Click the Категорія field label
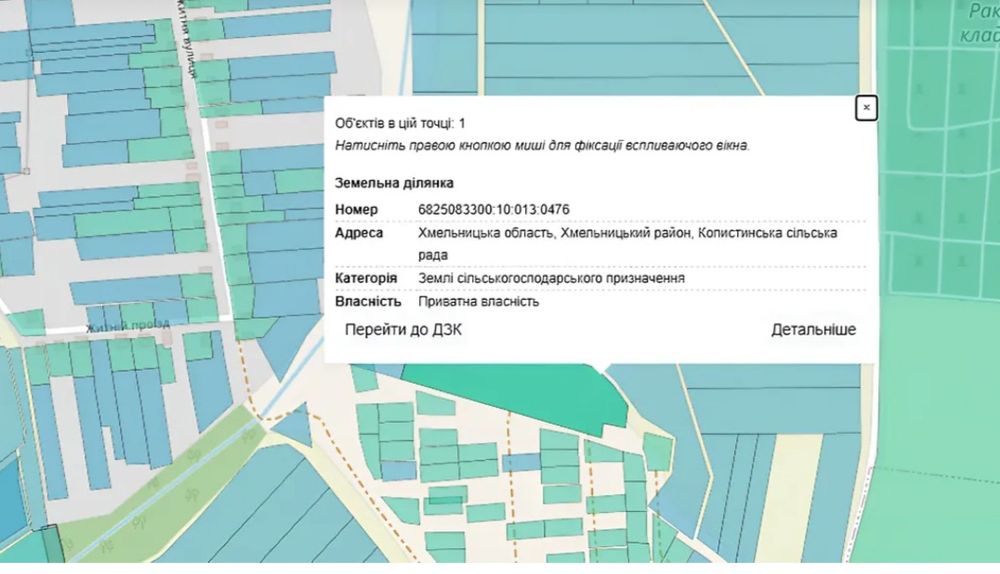 pos(365,278)
